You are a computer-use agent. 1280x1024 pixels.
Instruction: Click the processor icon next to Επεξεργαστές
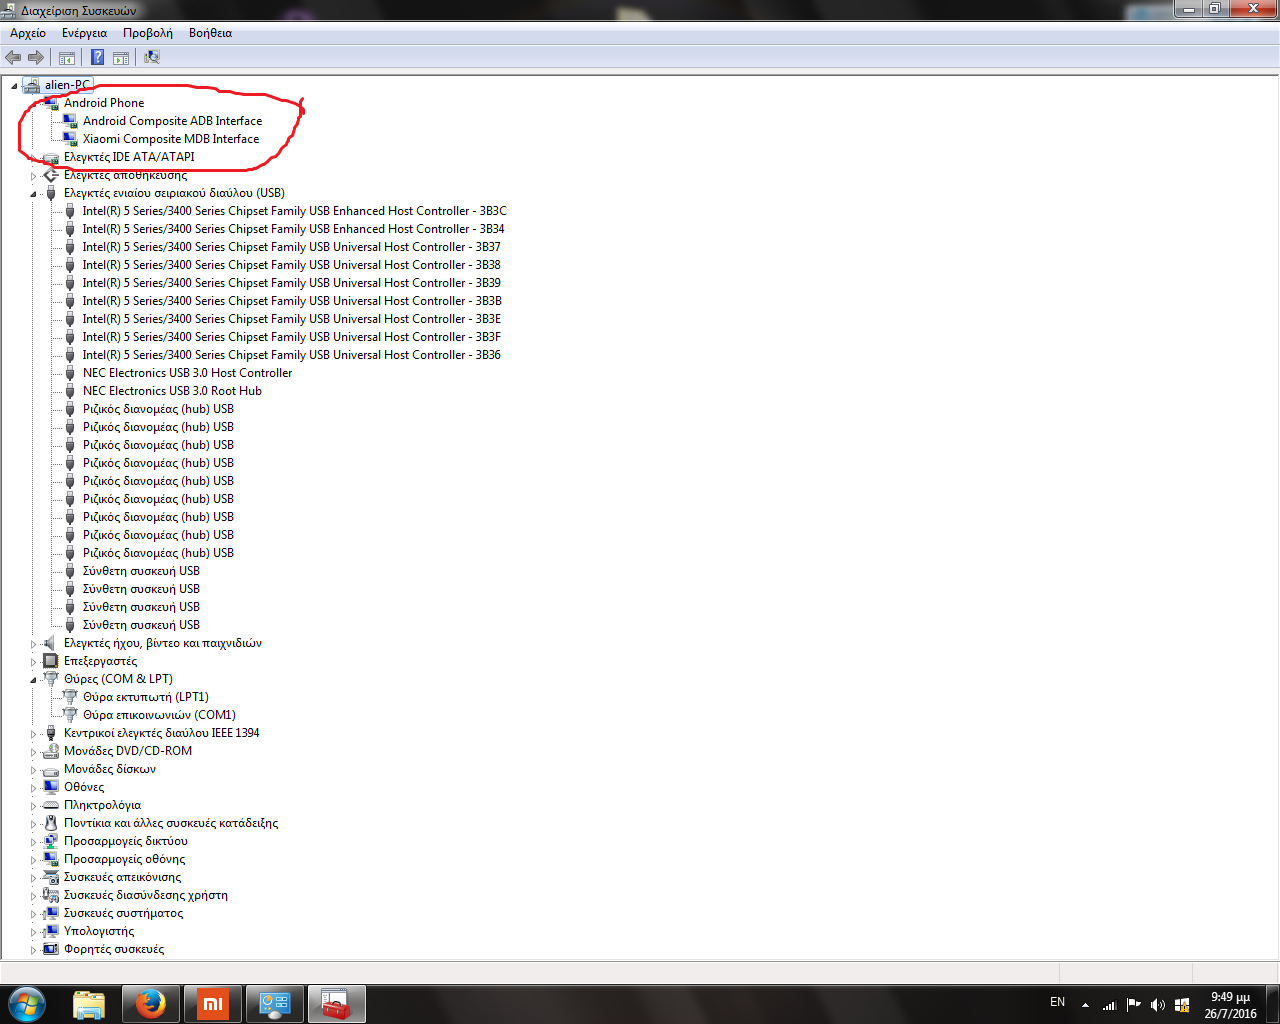click(x=51, y=661)
